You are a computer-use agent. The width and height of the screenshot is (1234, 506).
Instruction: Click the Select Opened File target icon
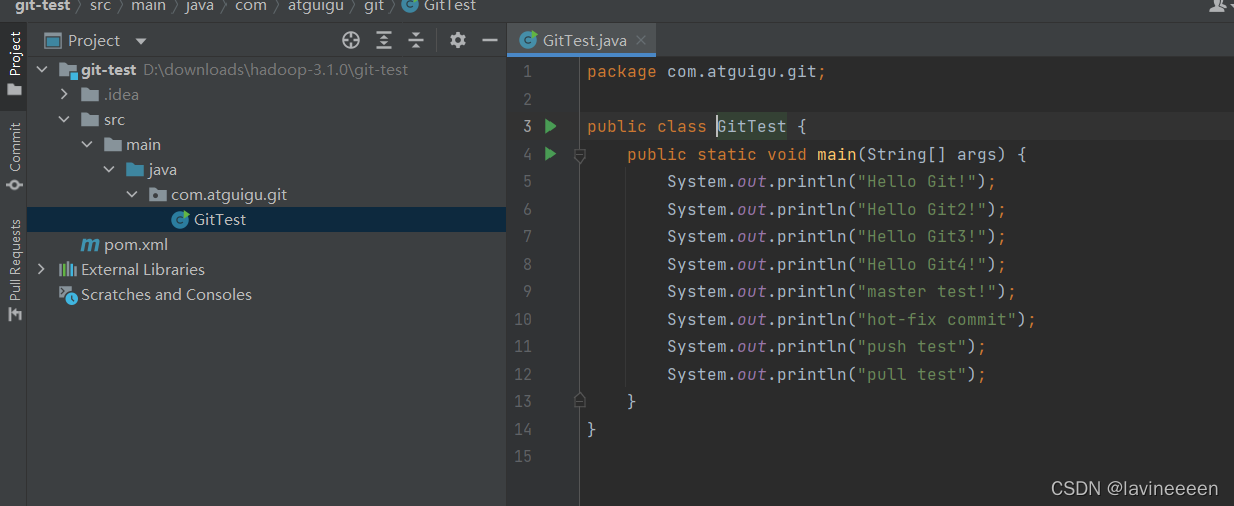[x=351, y=40]
